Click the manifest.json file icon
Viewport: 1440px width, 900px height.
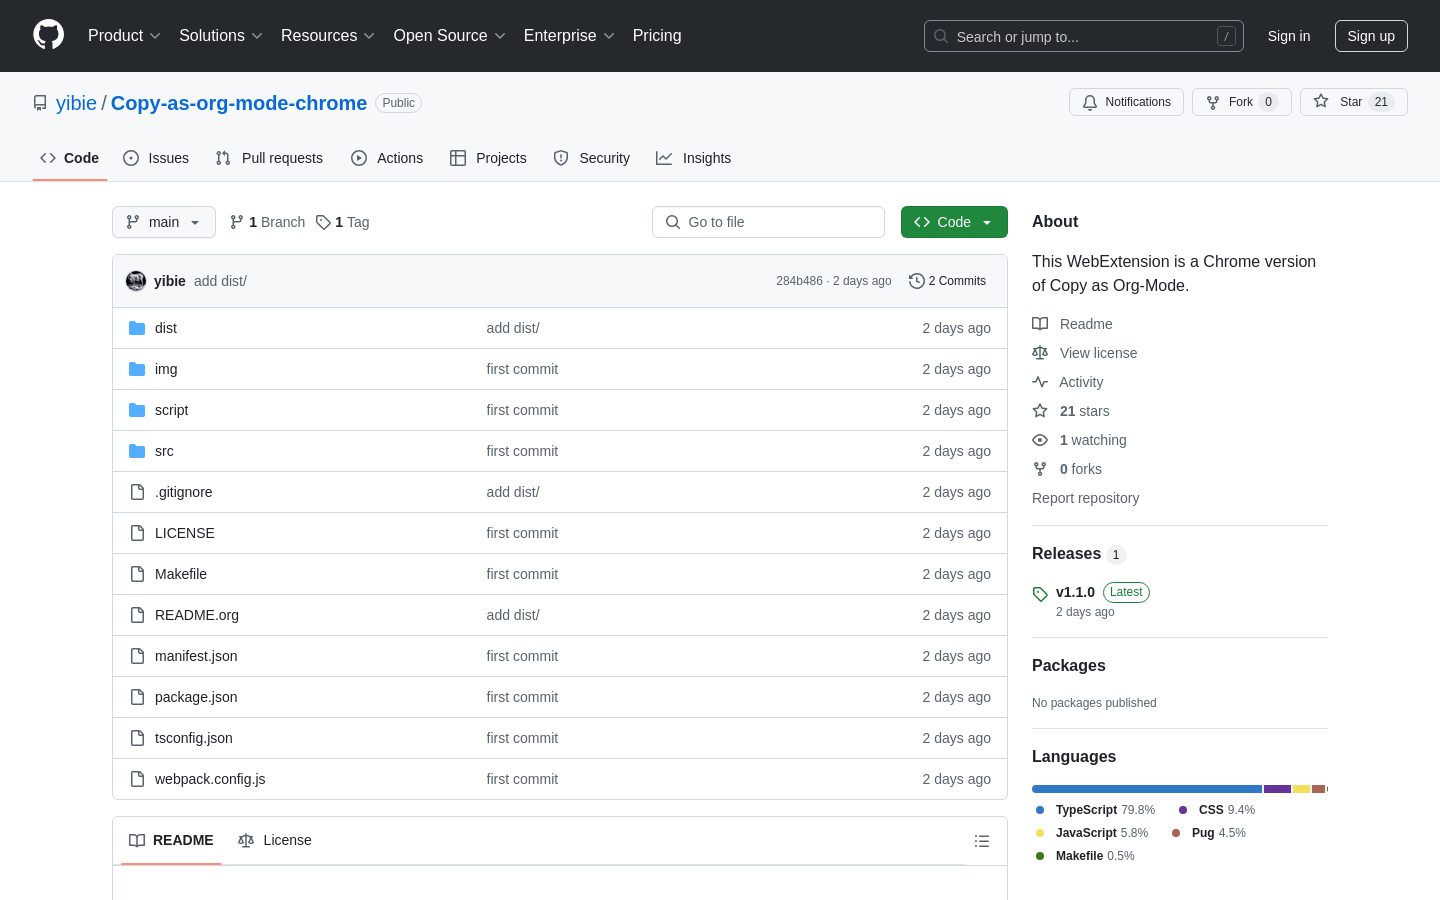click(137, 656)
